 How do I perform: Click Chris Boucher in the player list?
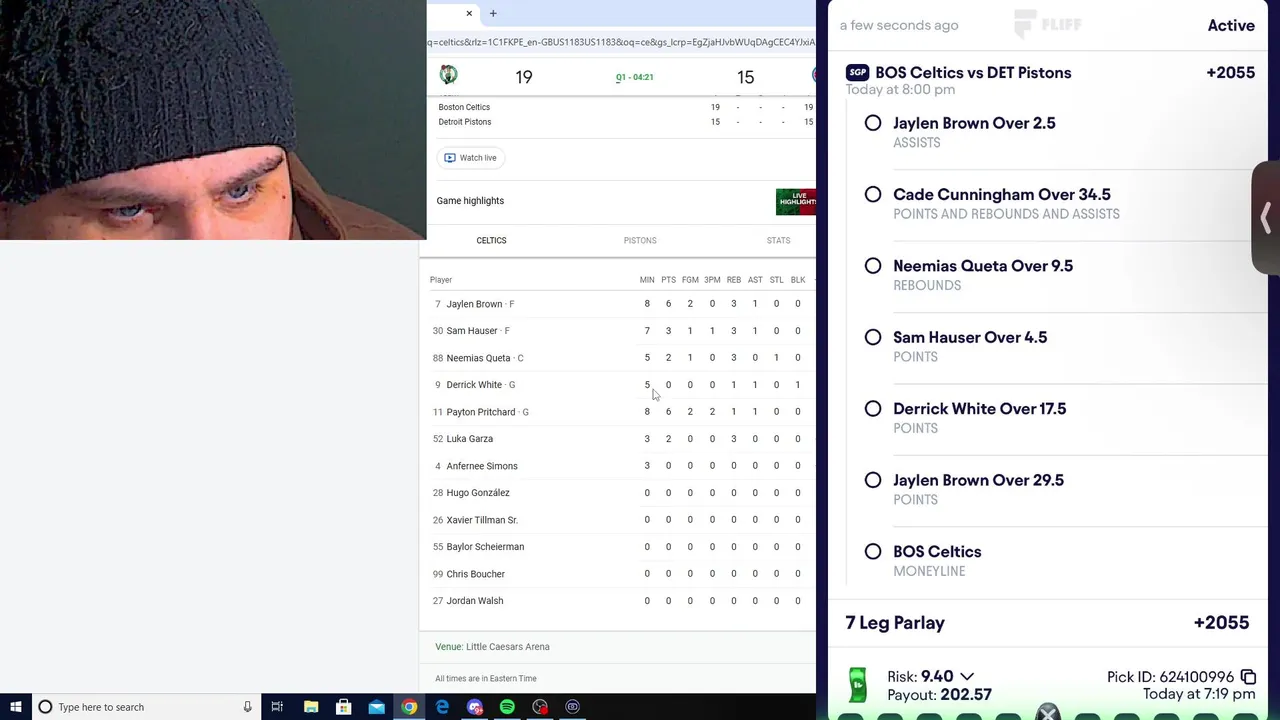475,574
